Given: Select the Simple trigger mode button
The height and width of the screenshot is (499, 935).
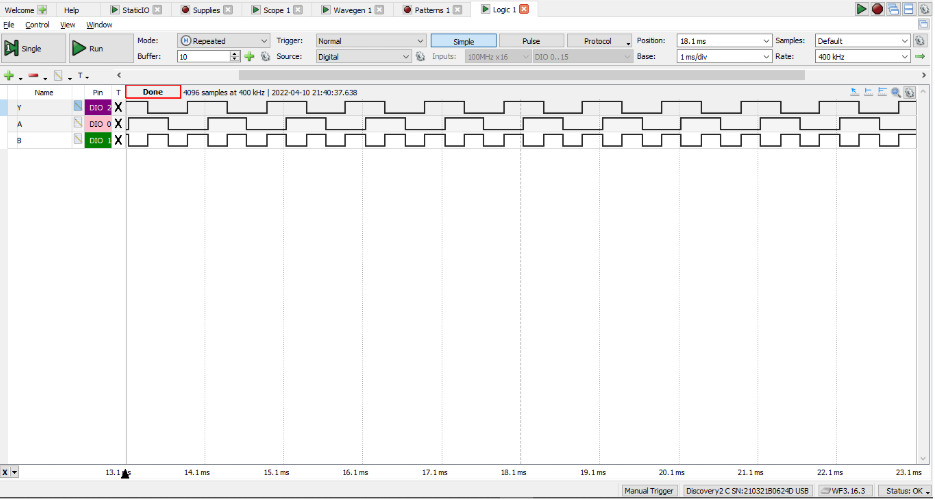Looking at the screenshot, I should click(x=464, y=41).
